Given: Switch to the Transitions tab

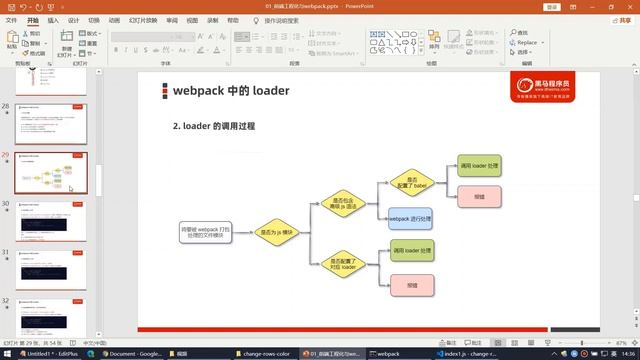Looking at the screenshot, I should point(94,20).
